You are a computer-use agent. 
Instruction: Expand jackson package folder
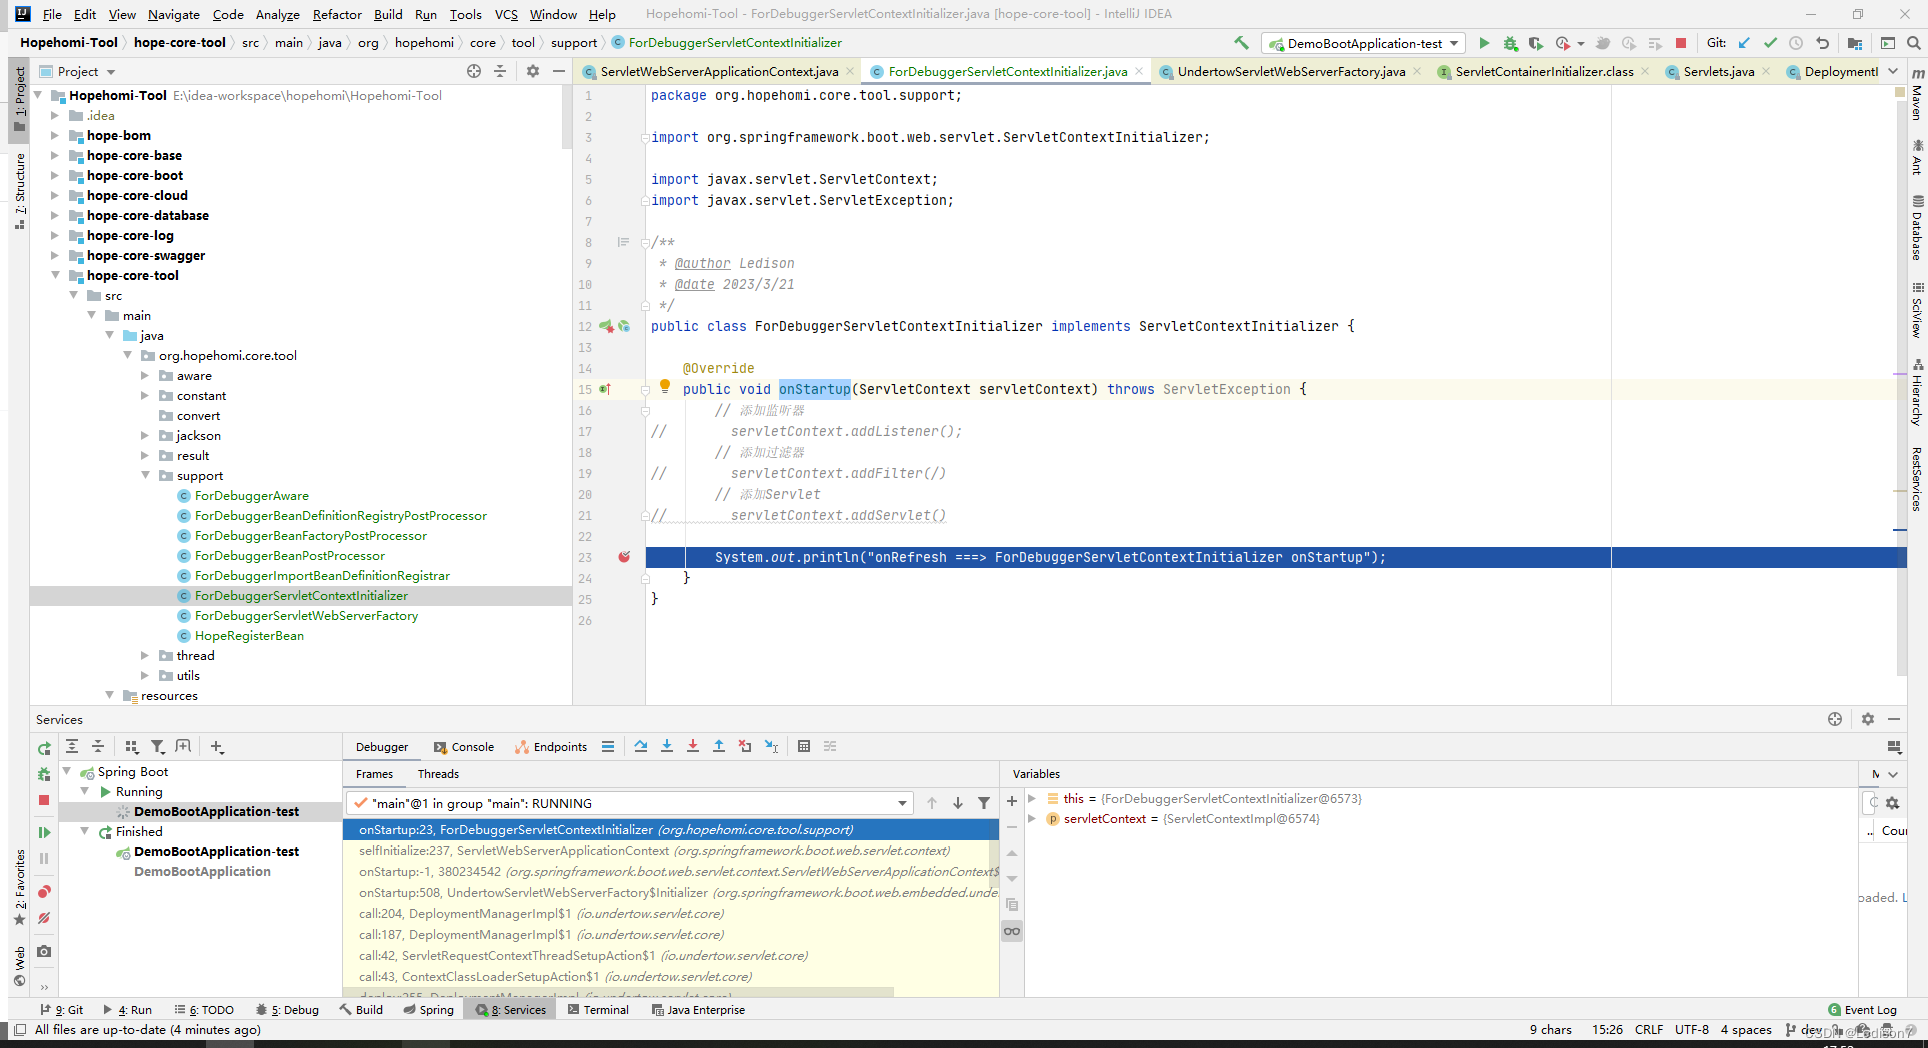click(145, 435)
